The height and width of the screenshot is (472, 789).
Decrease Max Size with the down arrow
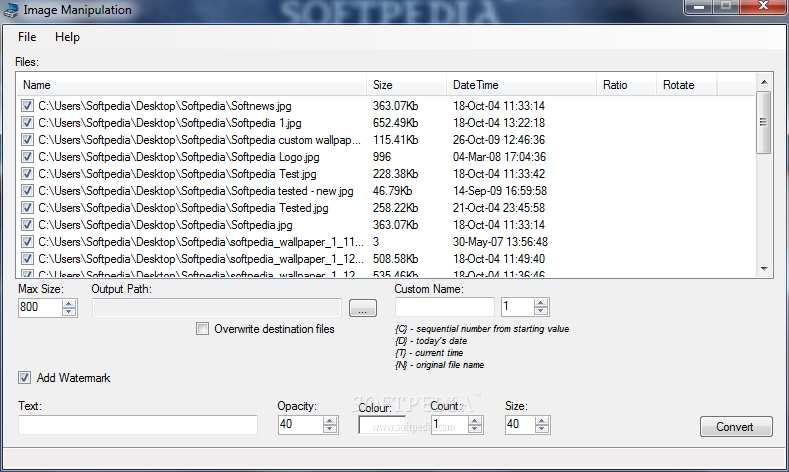coord(69,311)
